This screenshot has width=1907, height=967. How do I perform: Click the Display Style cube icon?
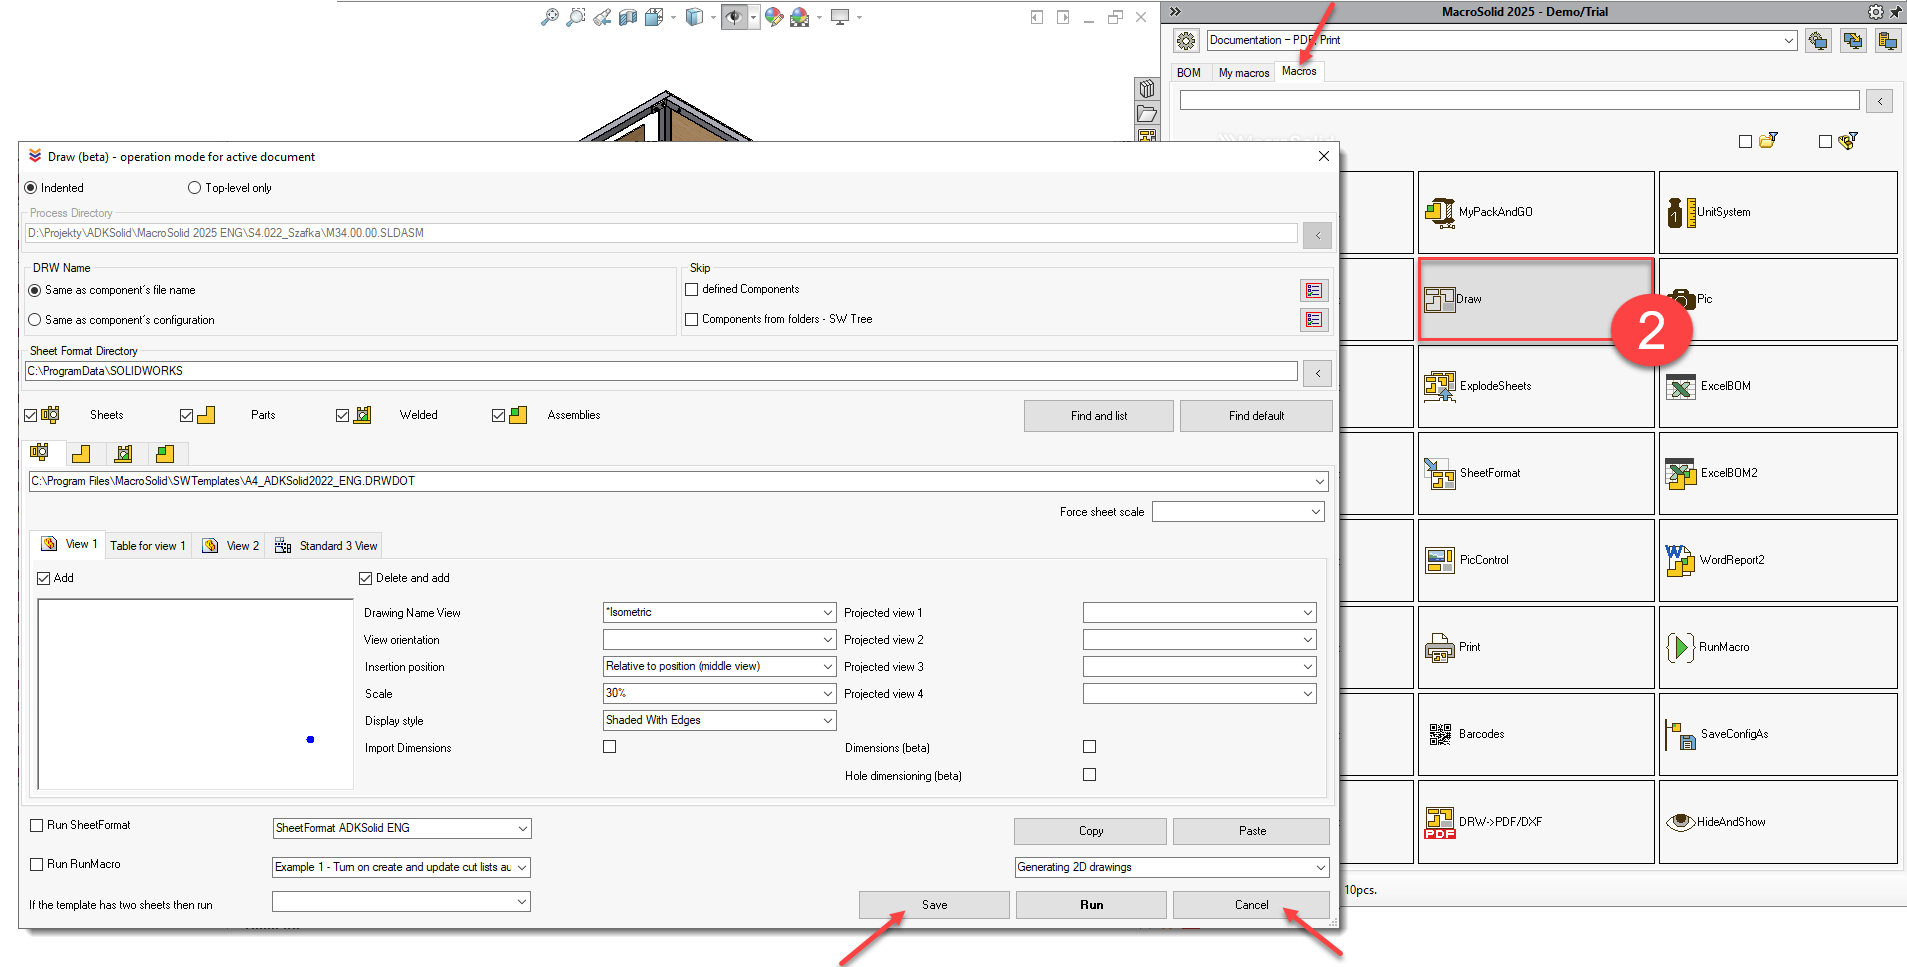tap(694, 17)
